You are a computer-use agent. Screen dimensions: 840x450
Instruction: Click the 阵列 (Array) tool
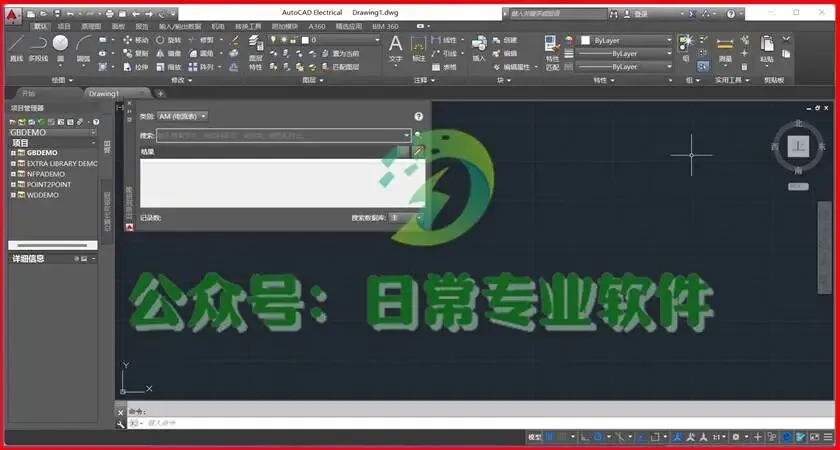201,67
